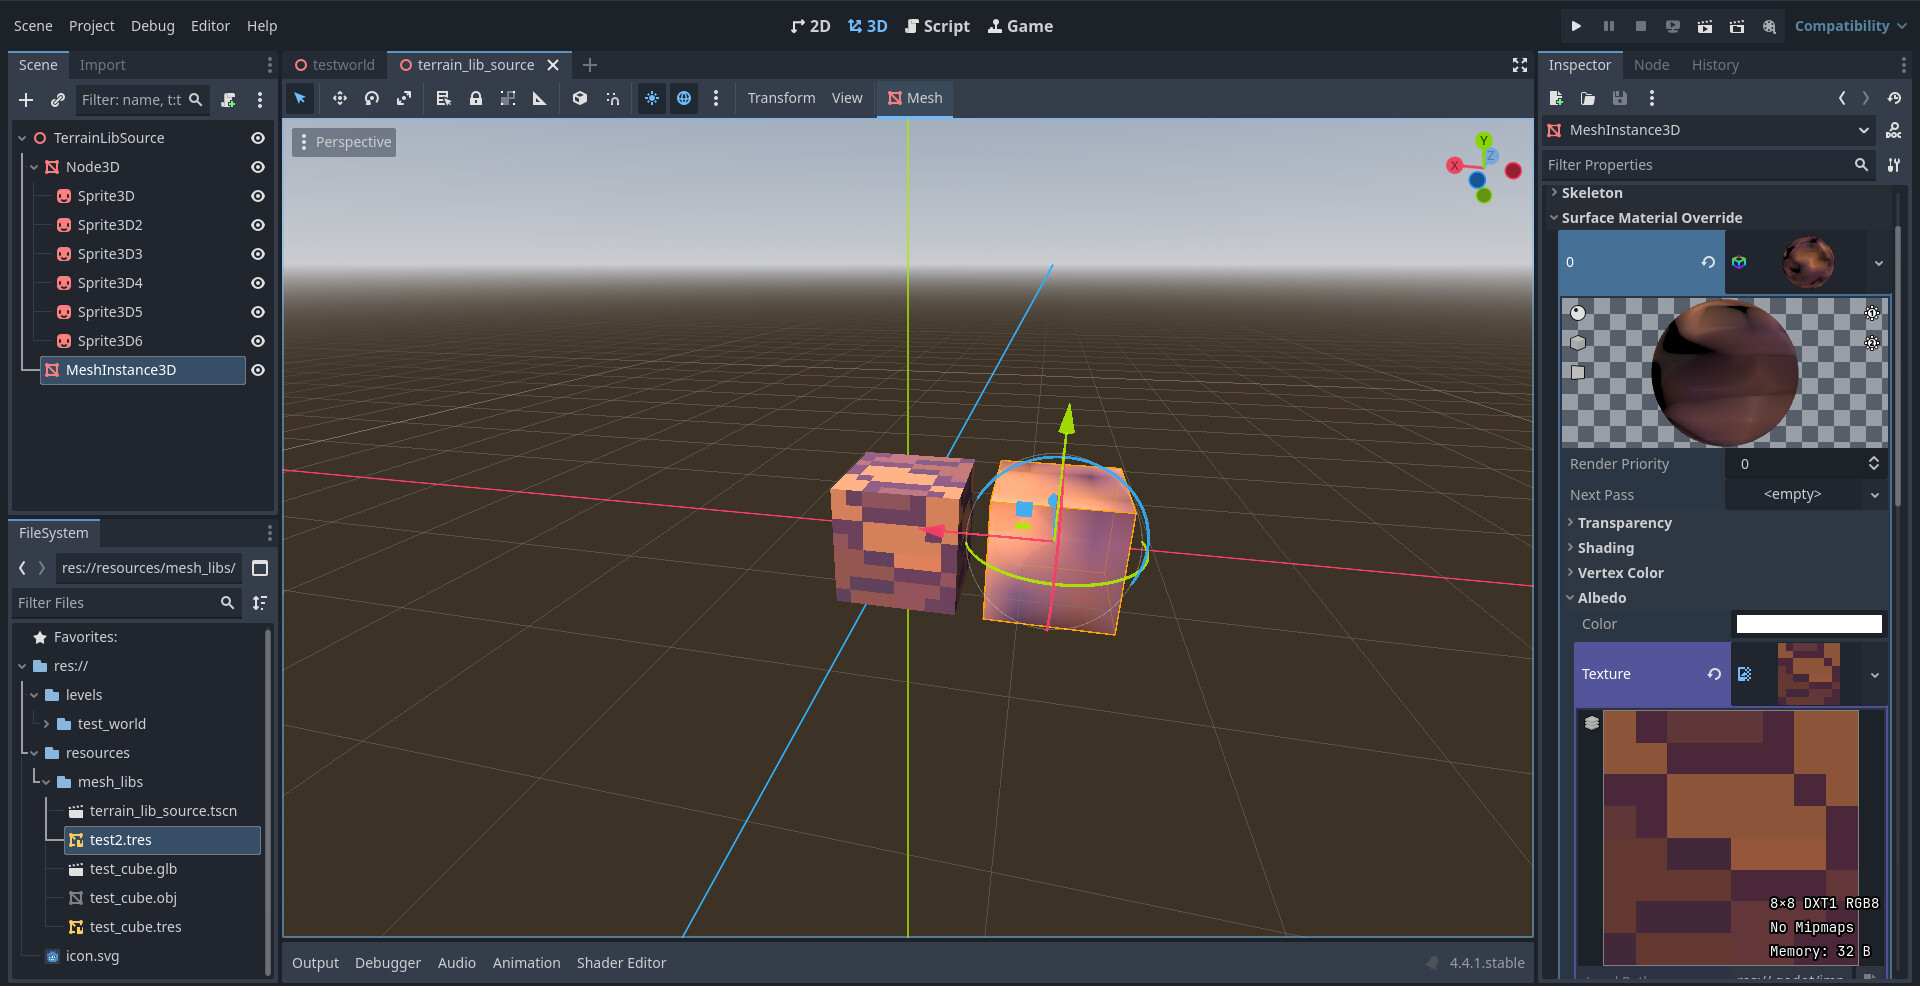Screen dimensions: 1920x986
Task: Click the white Albedo Color swatch
Action: pos(1808,624)
